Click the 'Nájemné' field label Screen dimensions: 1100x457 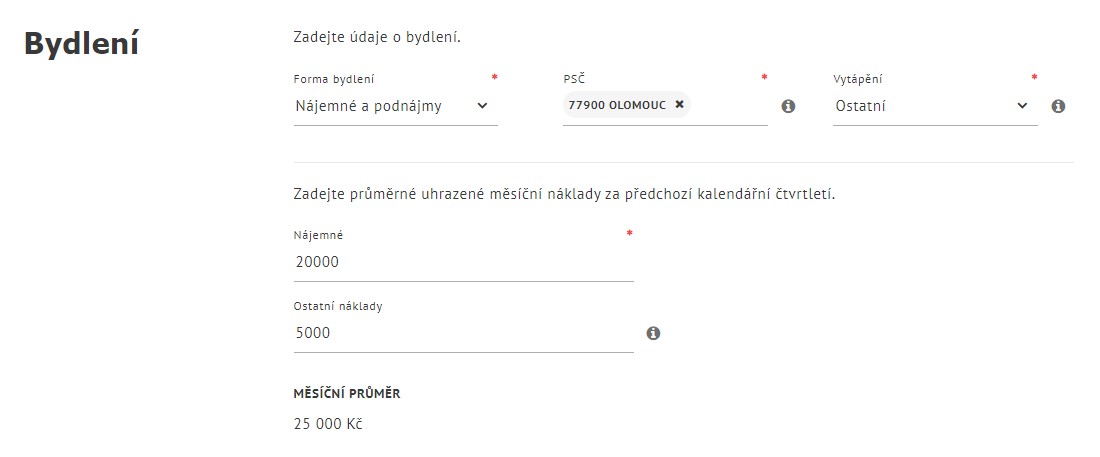click(x=318, y=235)
